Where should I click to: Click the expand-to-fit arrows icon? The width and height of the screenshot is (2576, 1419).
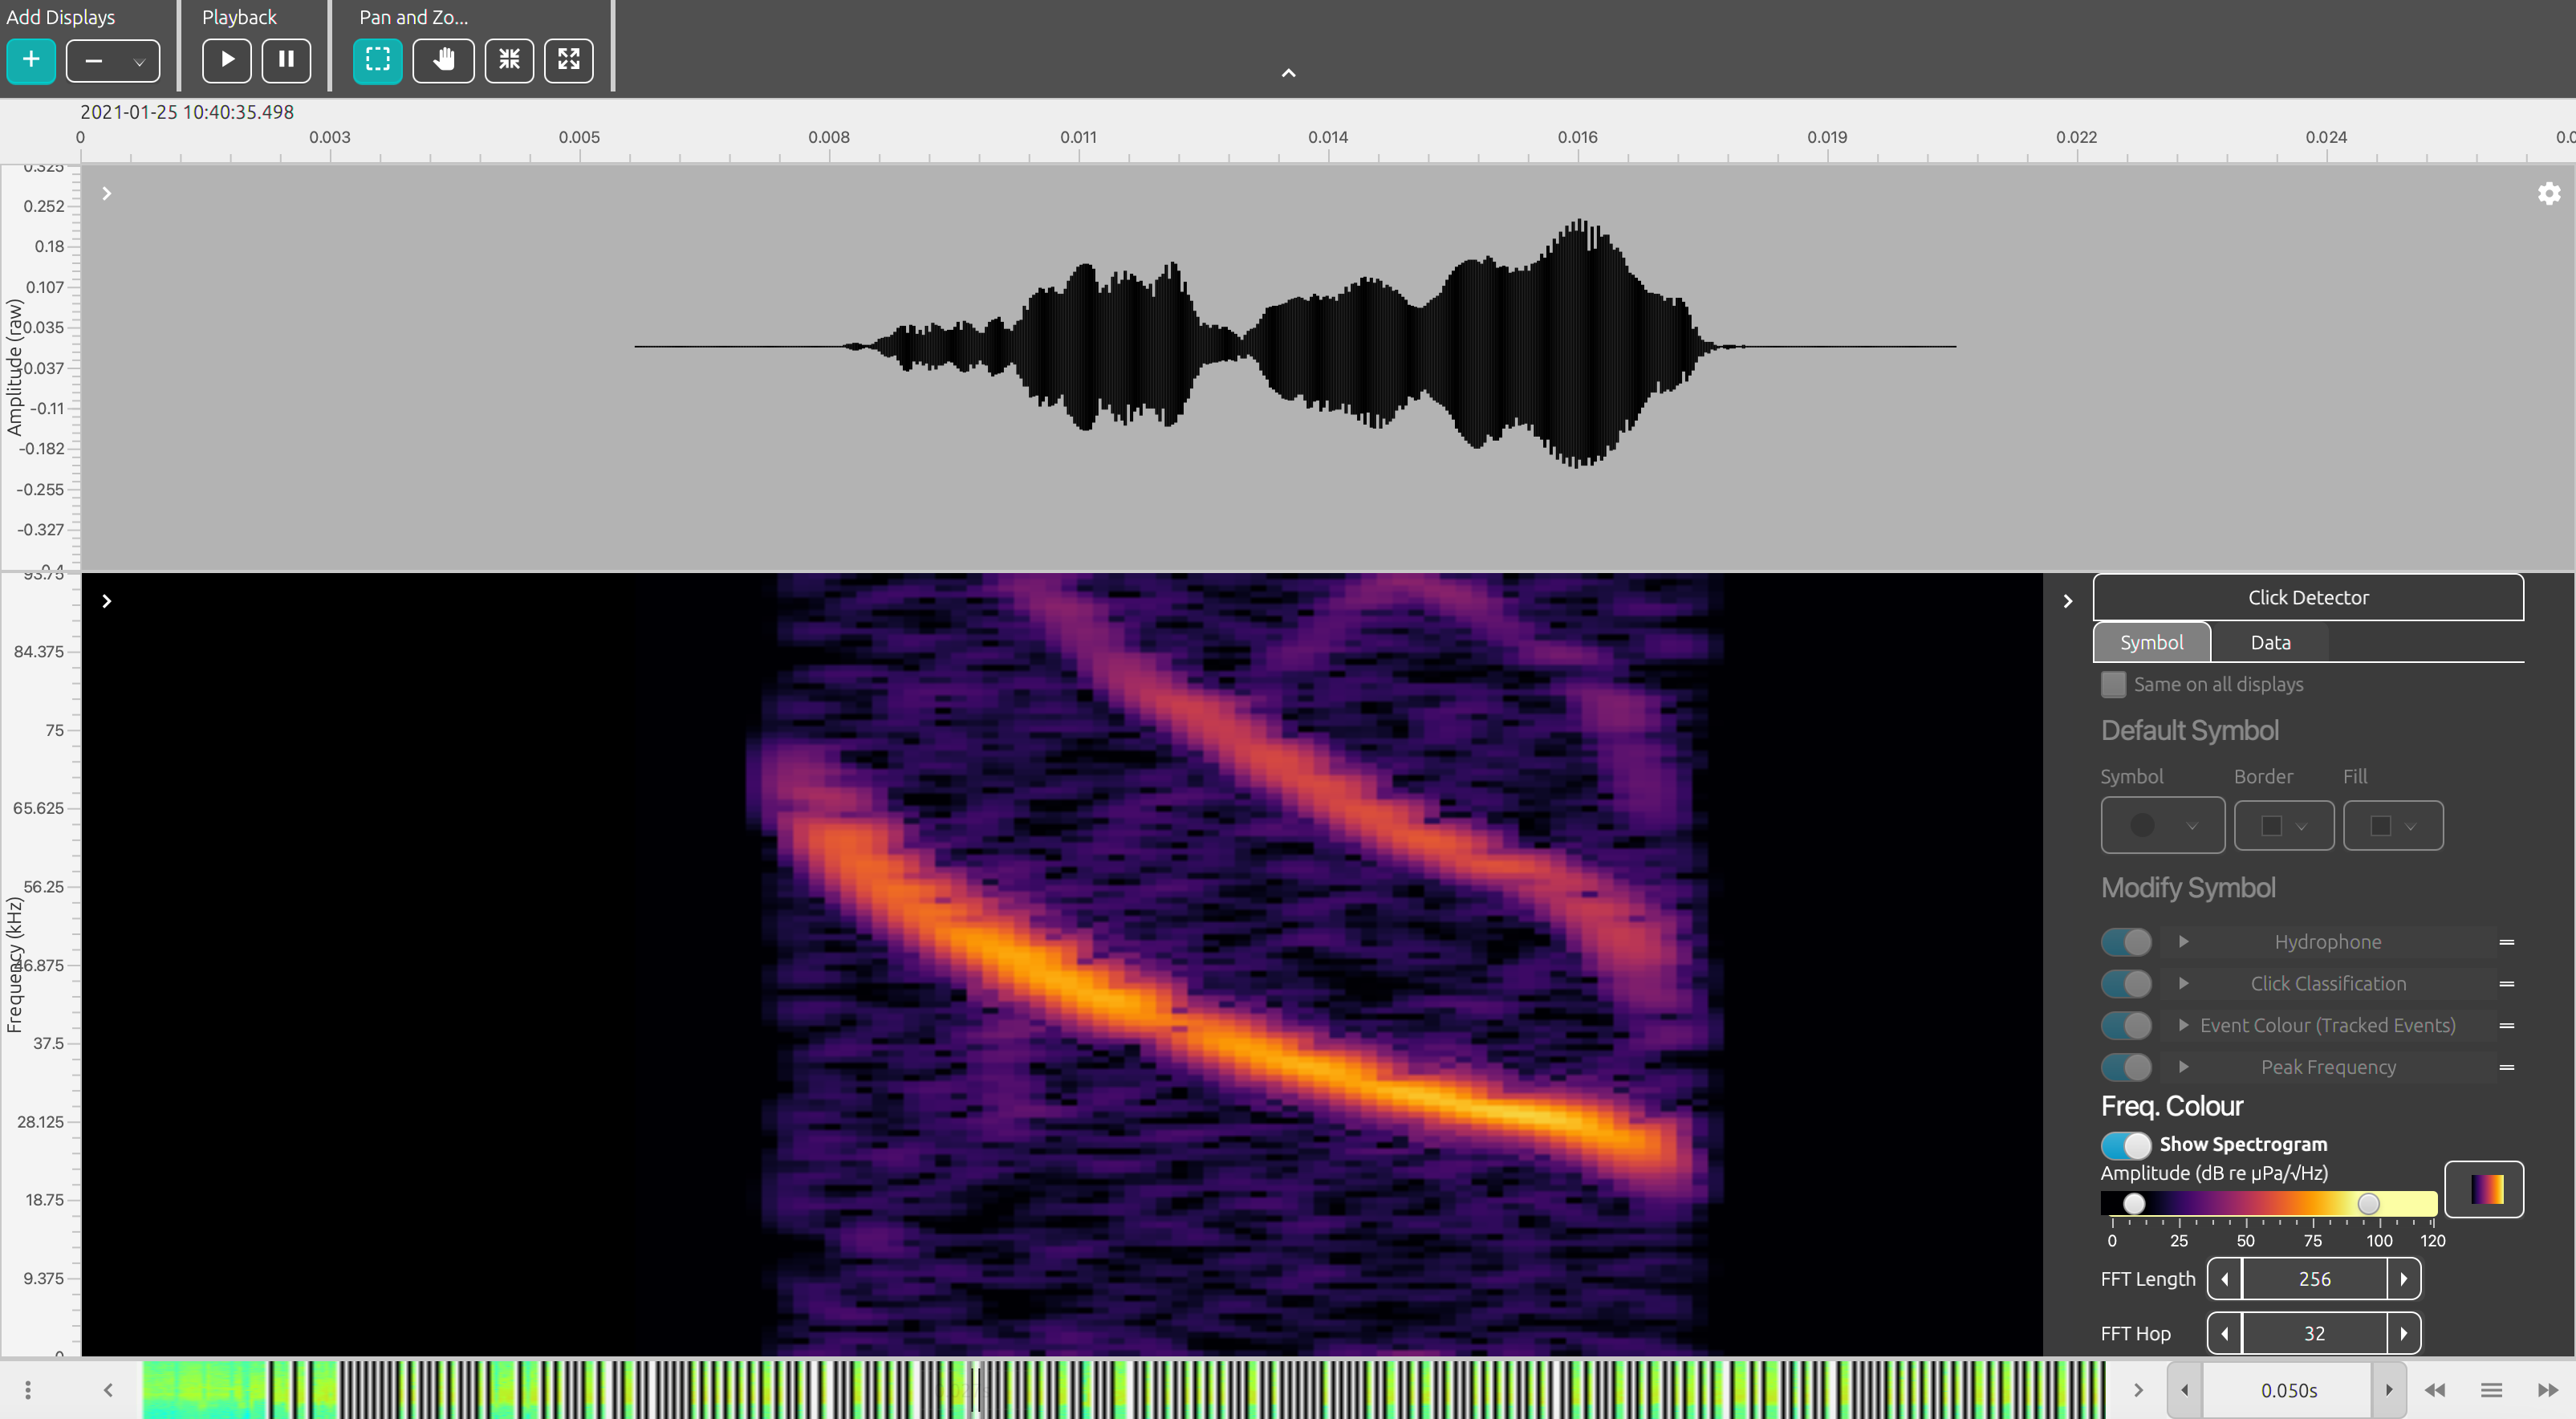(x=568, y=60)
